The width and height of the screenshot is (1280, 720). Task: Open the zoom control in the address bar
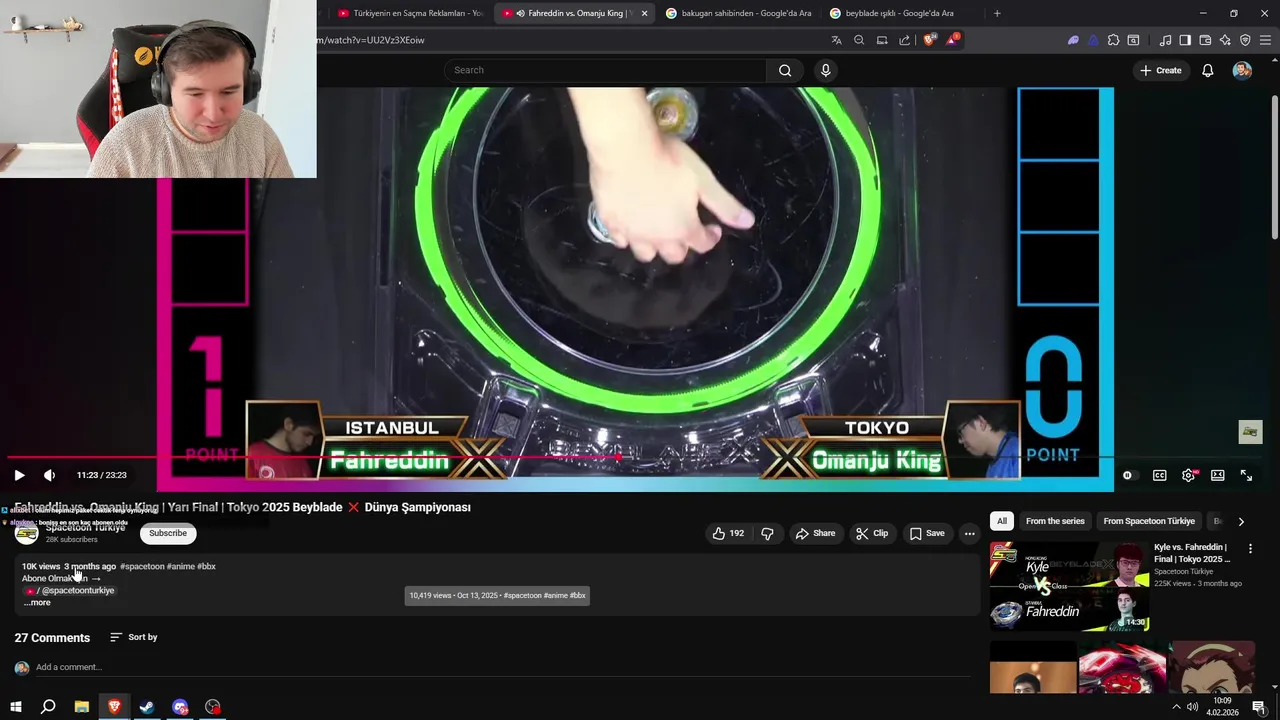coord(859,40)
